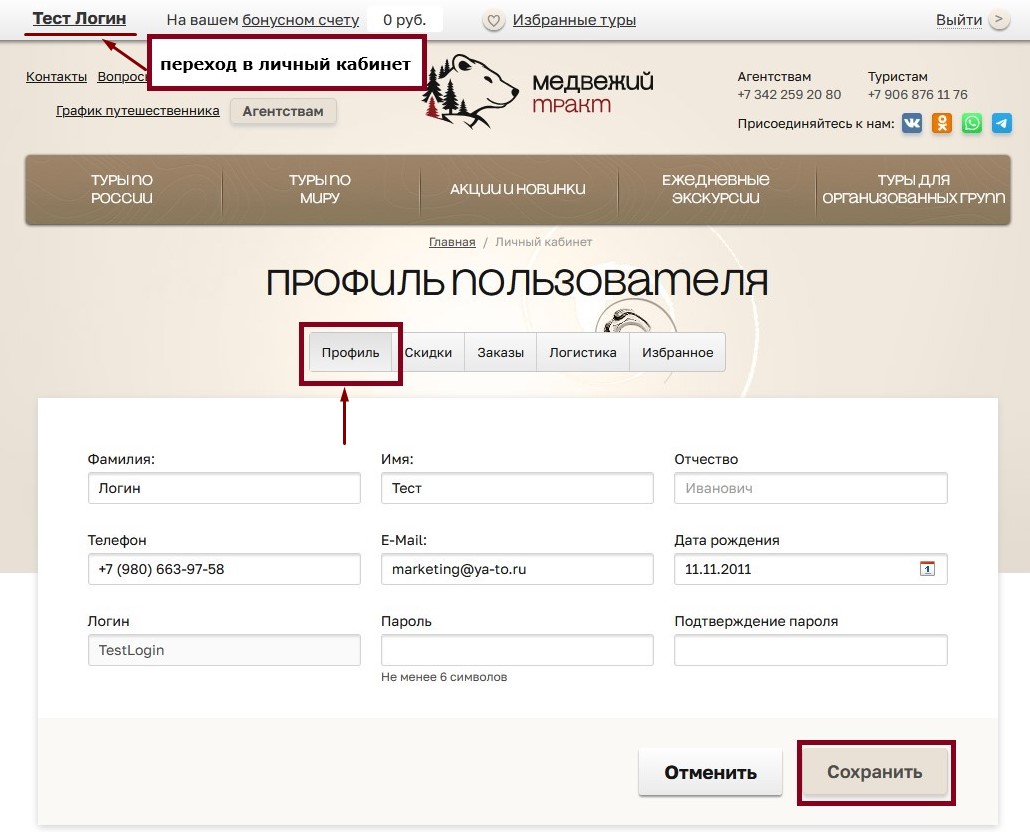Click the arrow icon next to Выйти
The width and height of the screenshot is (1030, 832).
998,20
